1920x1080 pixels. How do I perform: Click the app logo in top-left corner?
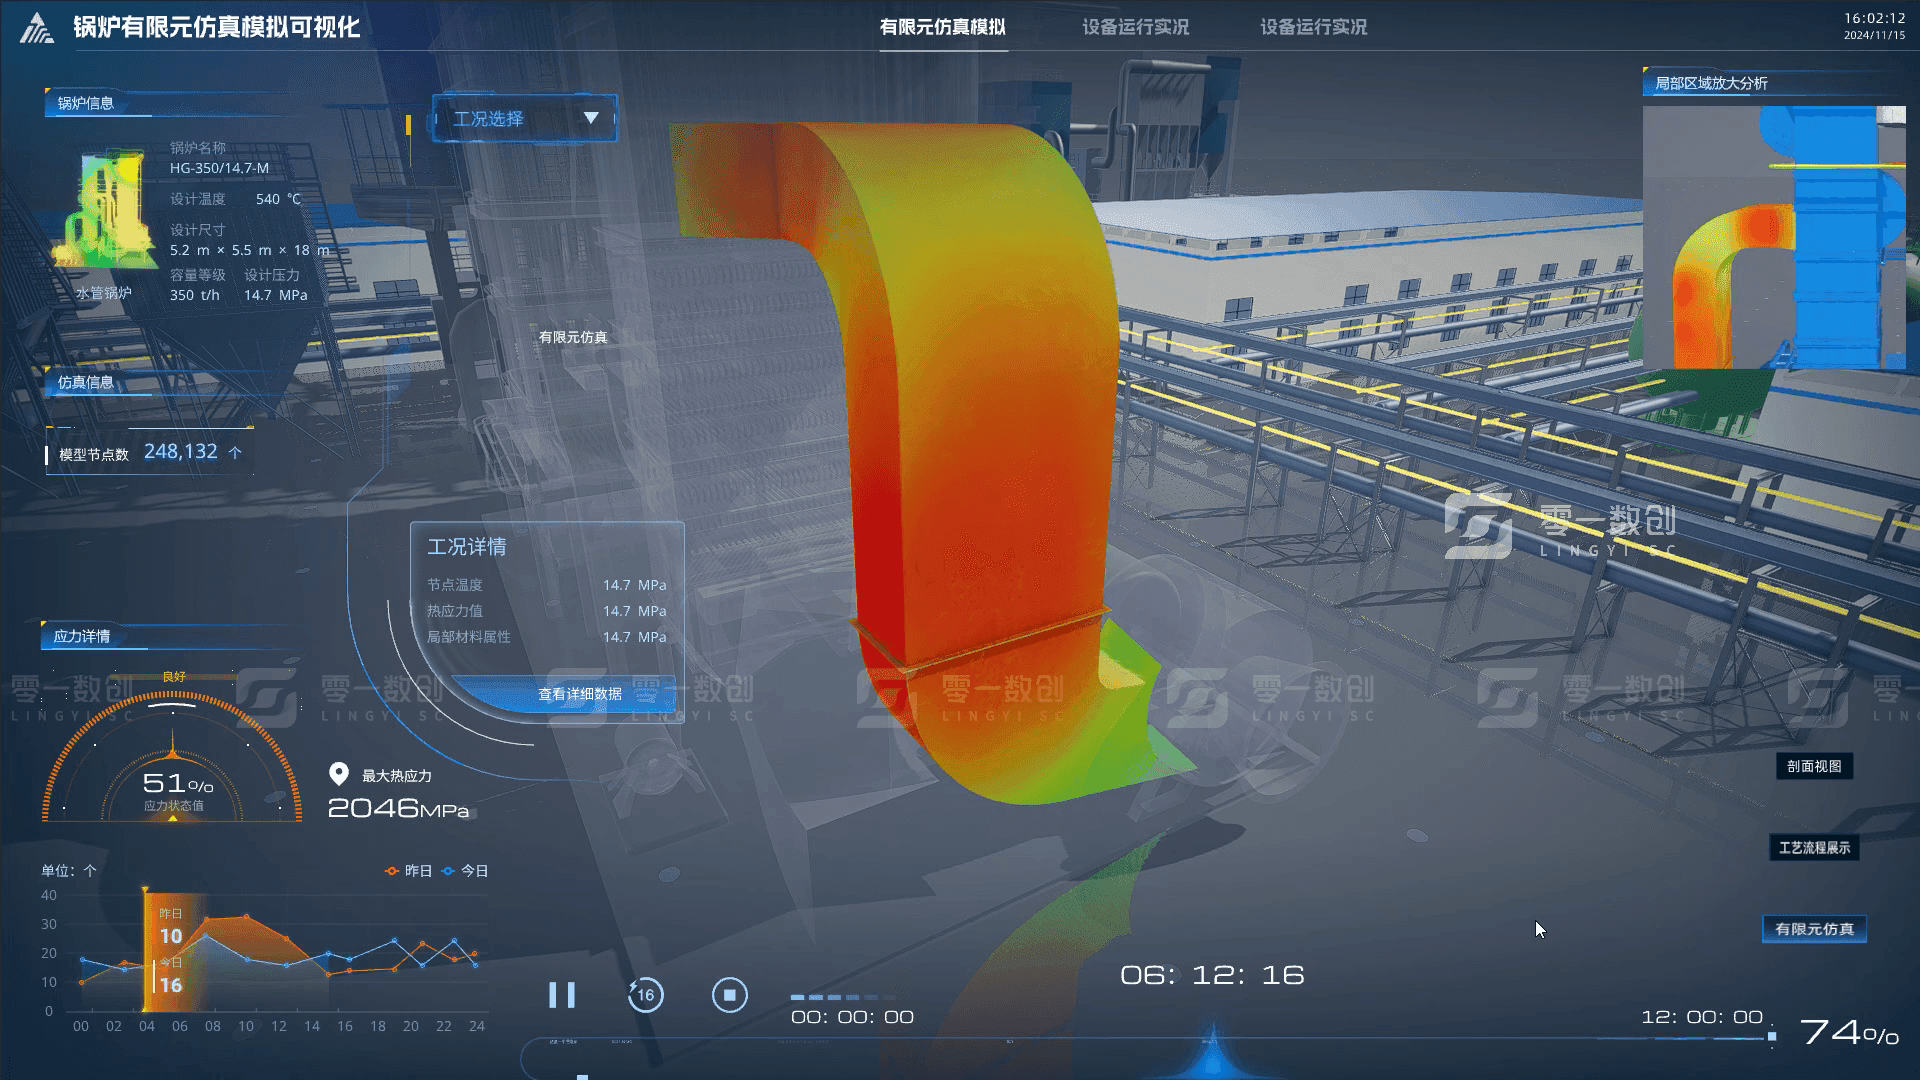(x=37, y=28)
